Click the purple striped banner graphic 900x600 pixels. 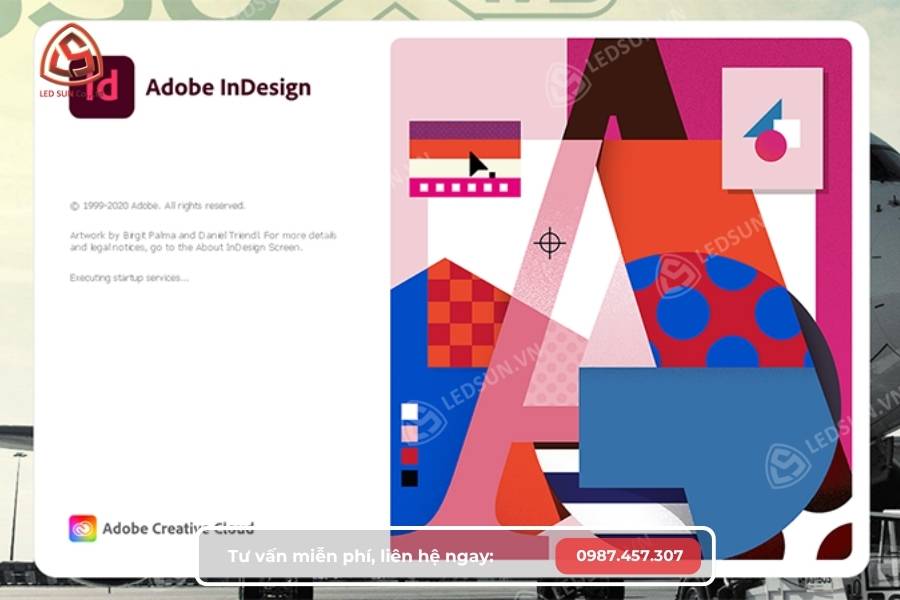point(465,131)
